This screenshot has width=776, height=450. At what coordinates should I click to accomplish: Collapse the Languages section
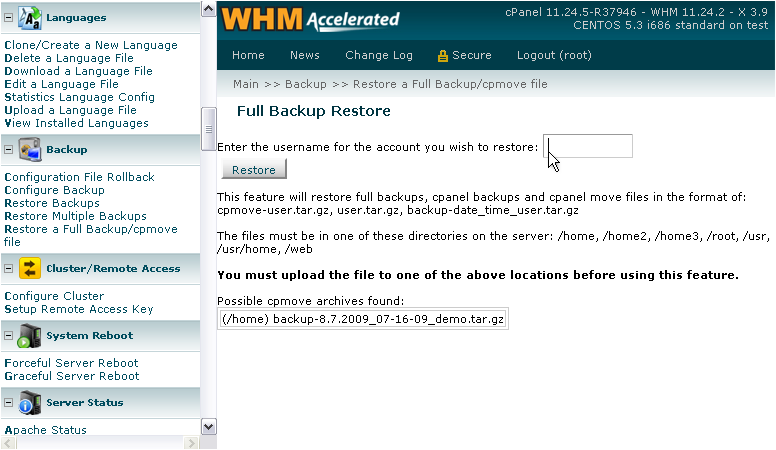click(x=8, y=17)
